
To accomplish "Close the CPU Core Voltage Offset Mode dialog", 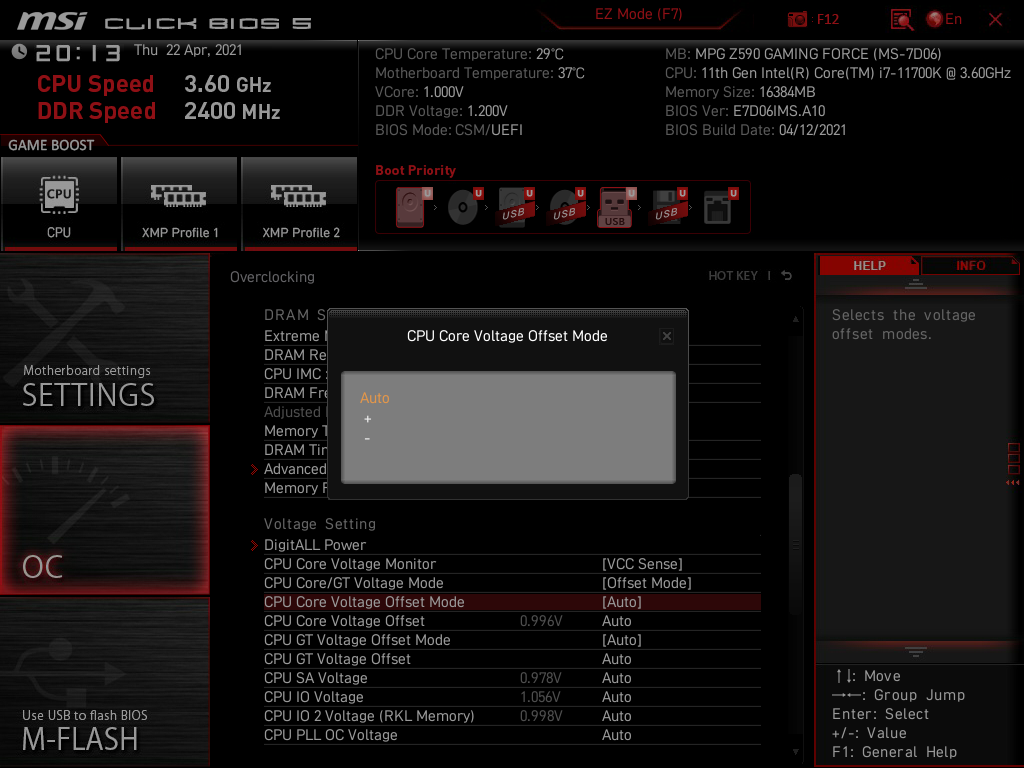I will click(666, 336).
